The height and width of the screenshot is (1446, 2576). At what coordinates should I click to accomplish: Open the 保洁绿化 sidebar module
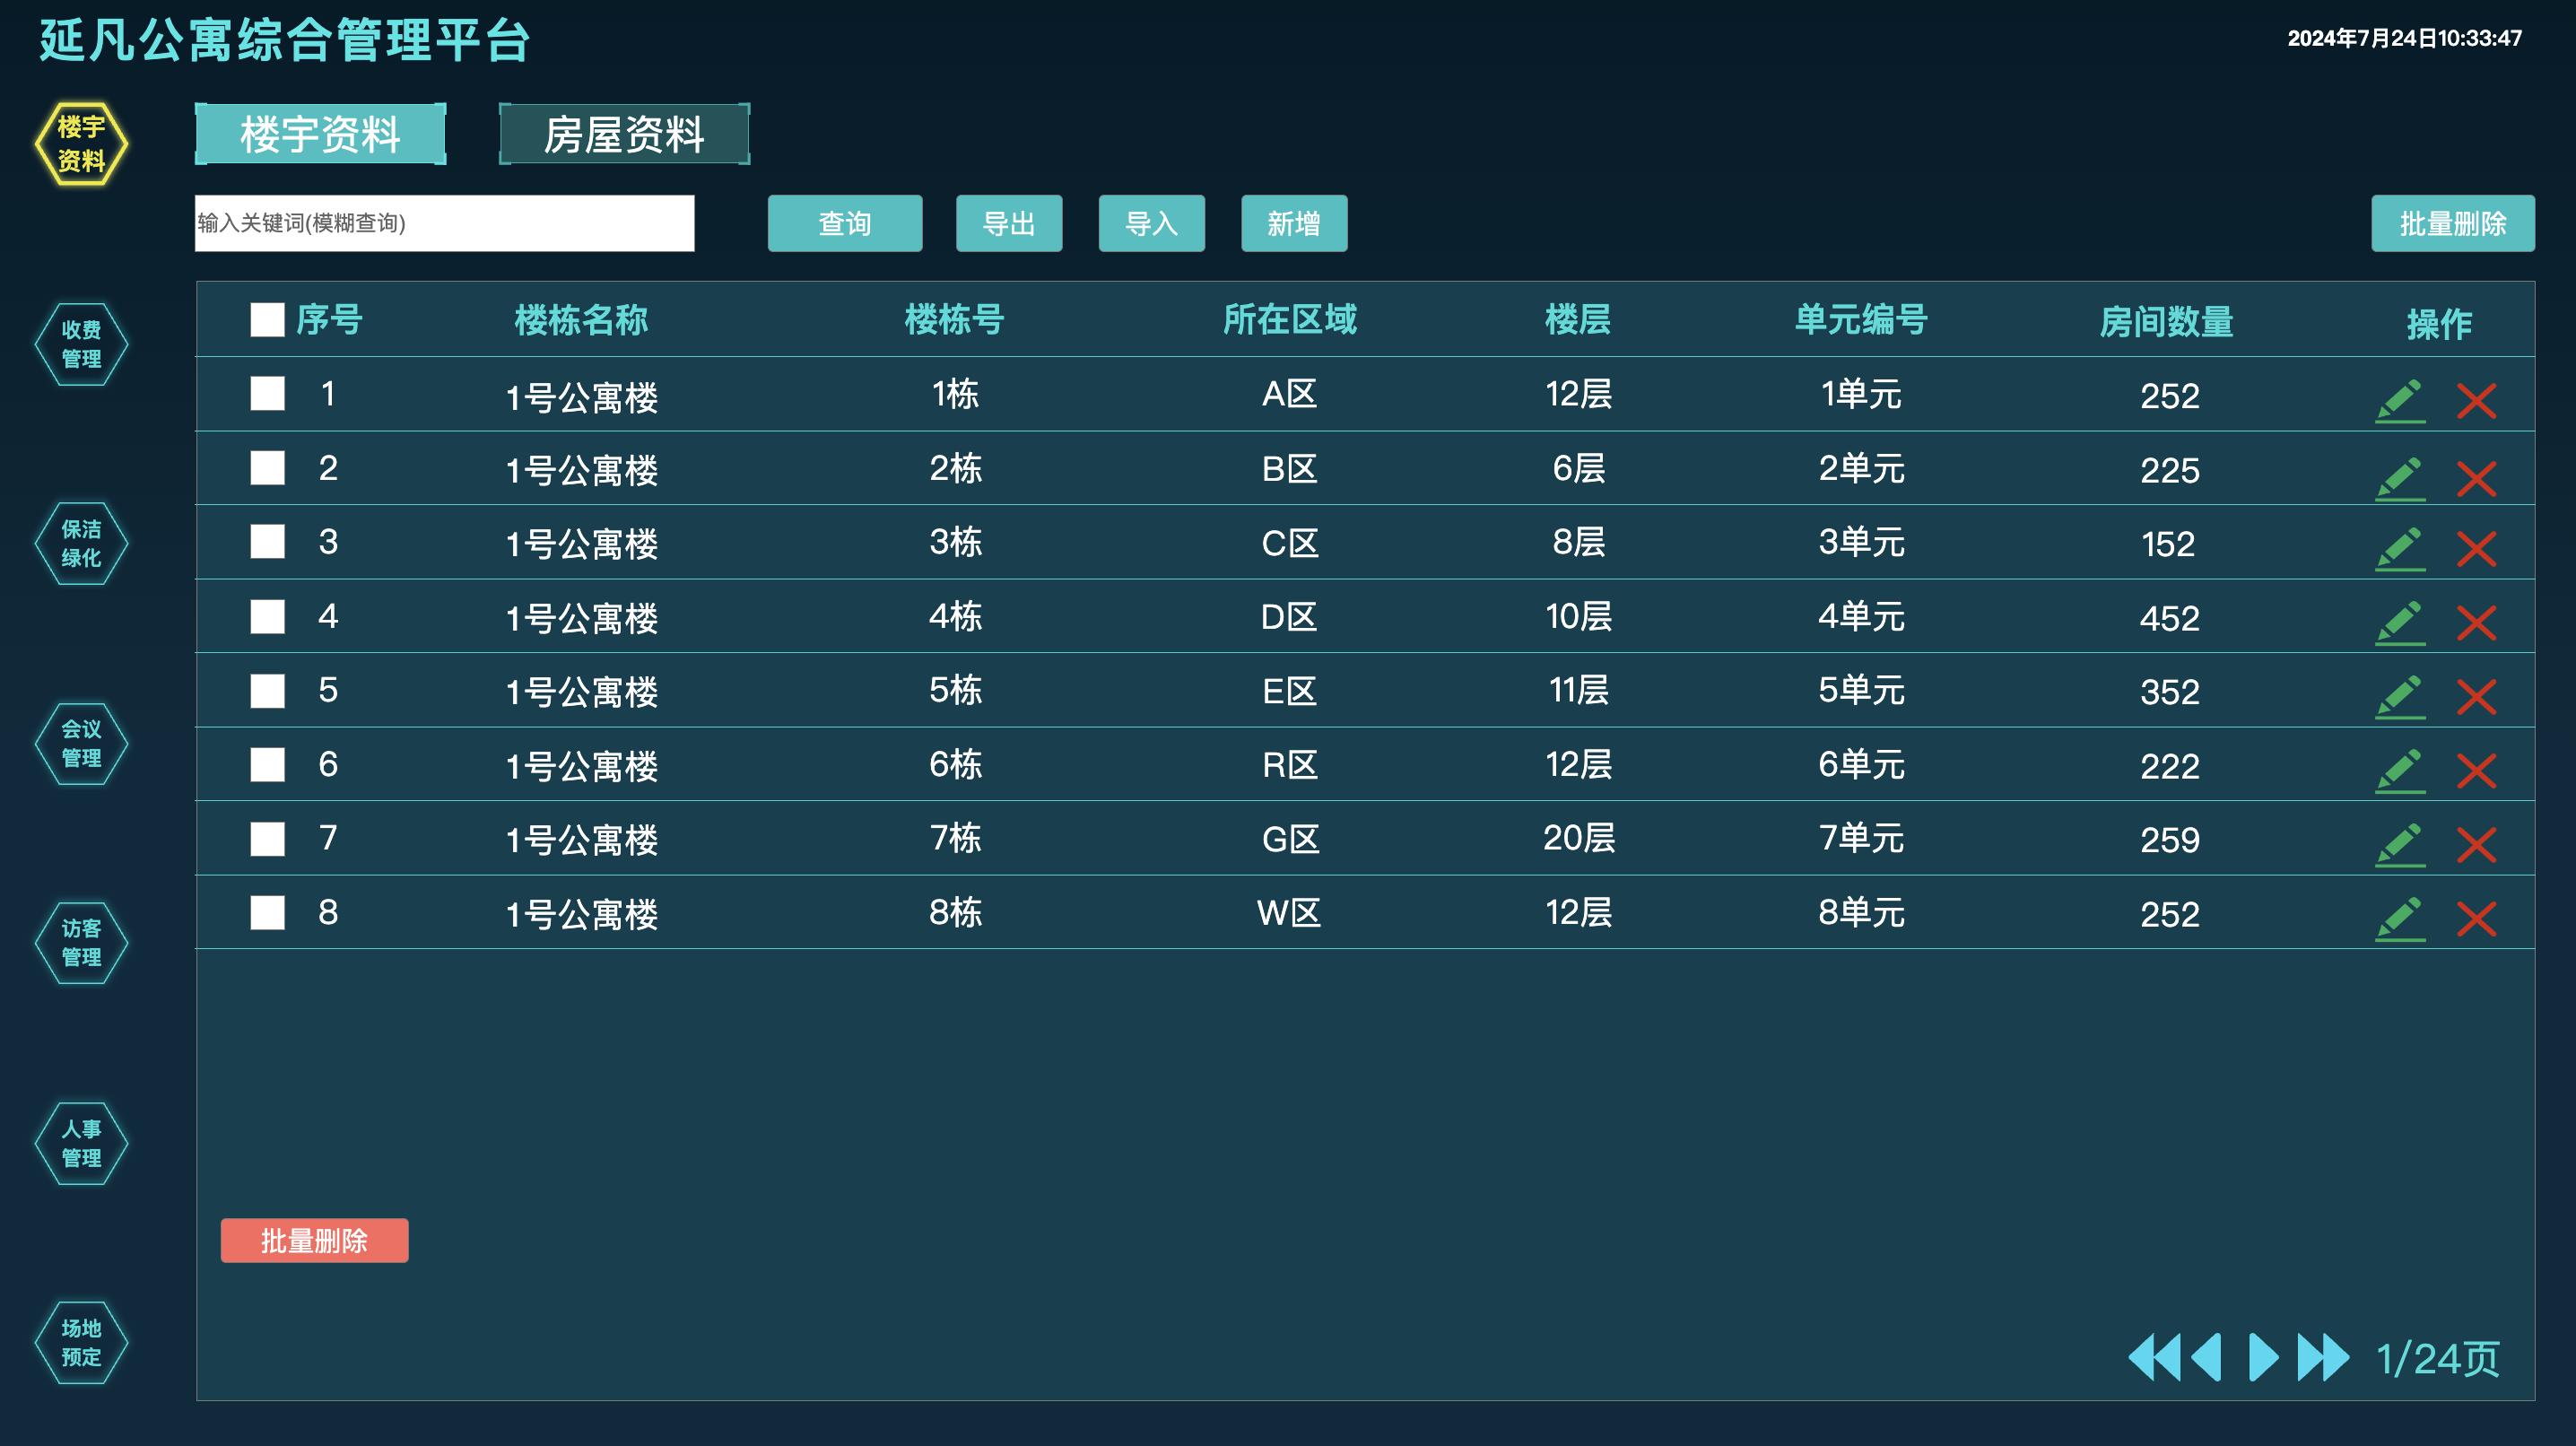[80, 543]
